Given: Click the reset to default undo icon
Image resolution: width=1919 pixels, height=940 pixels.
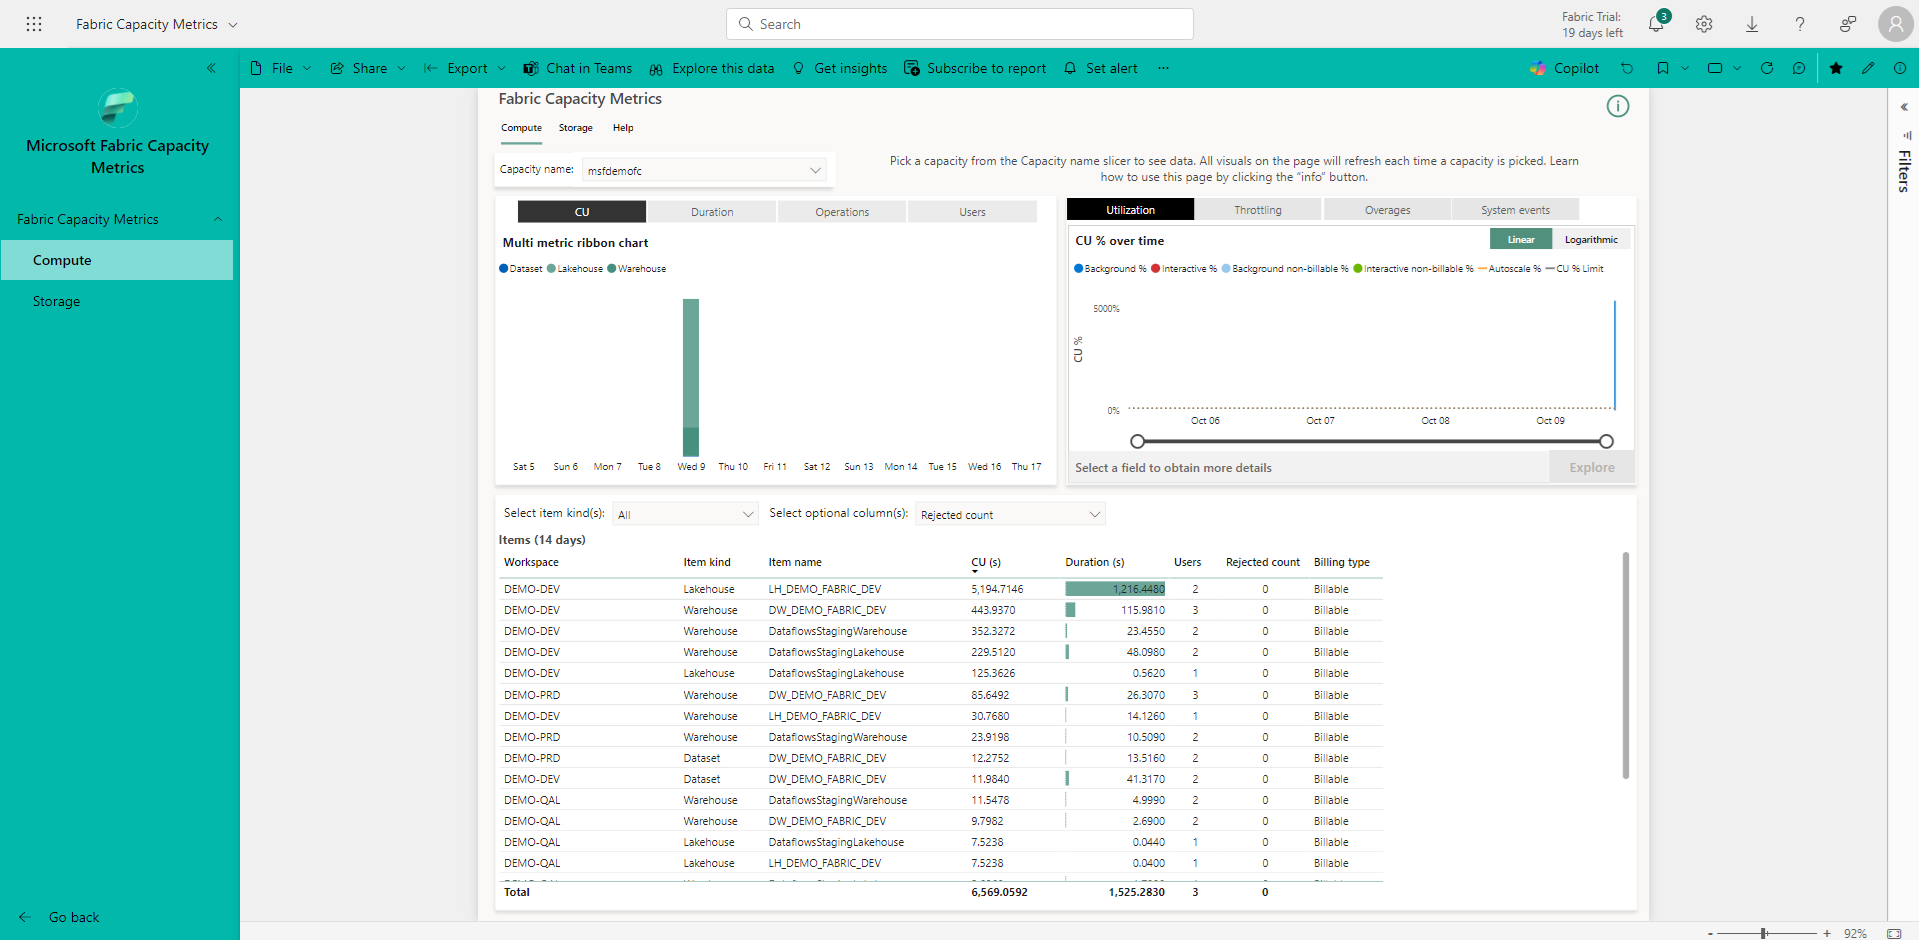Looking at the screenshot, I should tap(1627, 68).
